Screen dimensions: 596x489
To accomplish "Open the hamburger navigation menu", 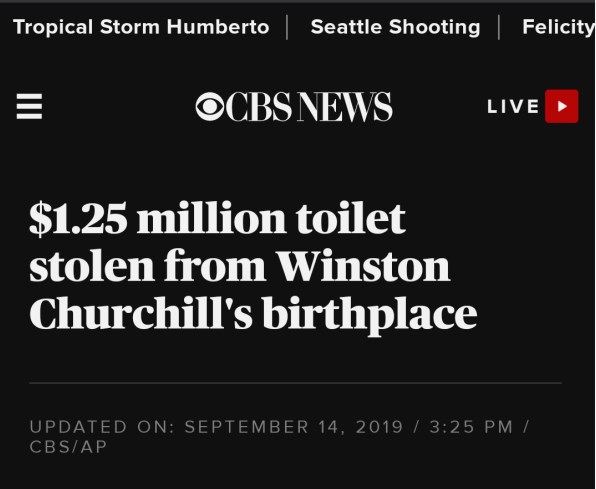I will click(x=29, y=106).
